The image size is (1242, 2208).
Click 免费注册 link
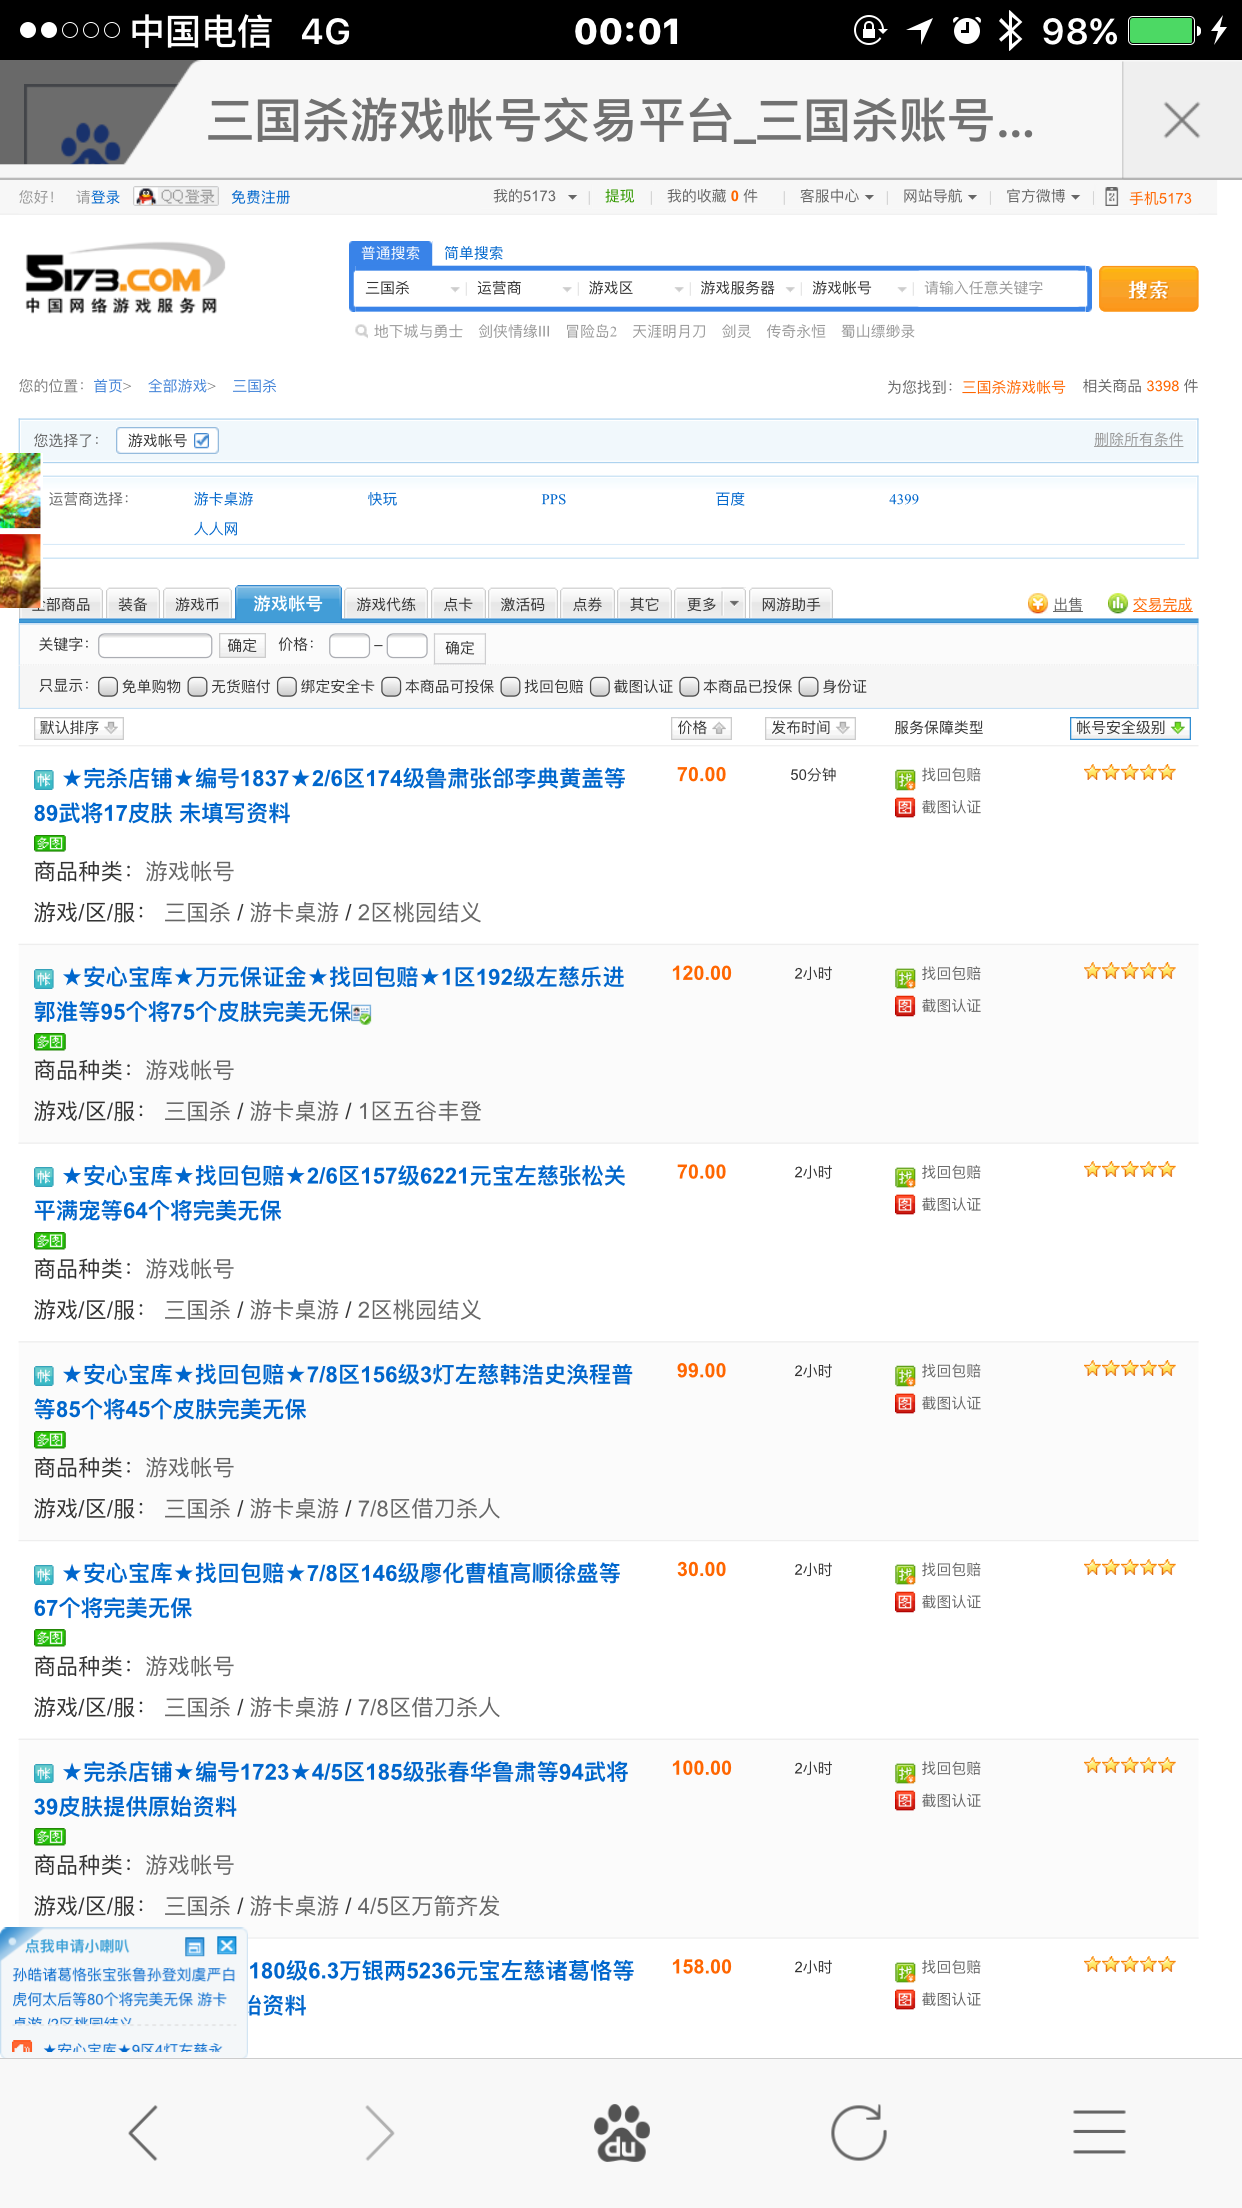click(261, 197)
